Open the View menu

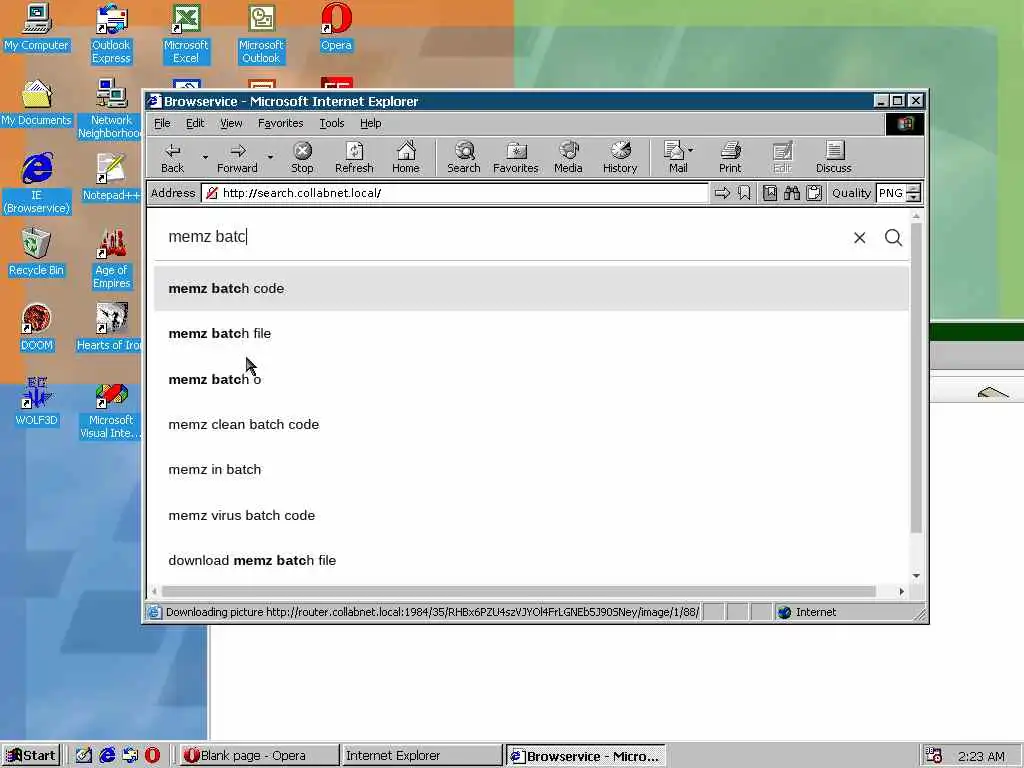[x=231, y=123]
